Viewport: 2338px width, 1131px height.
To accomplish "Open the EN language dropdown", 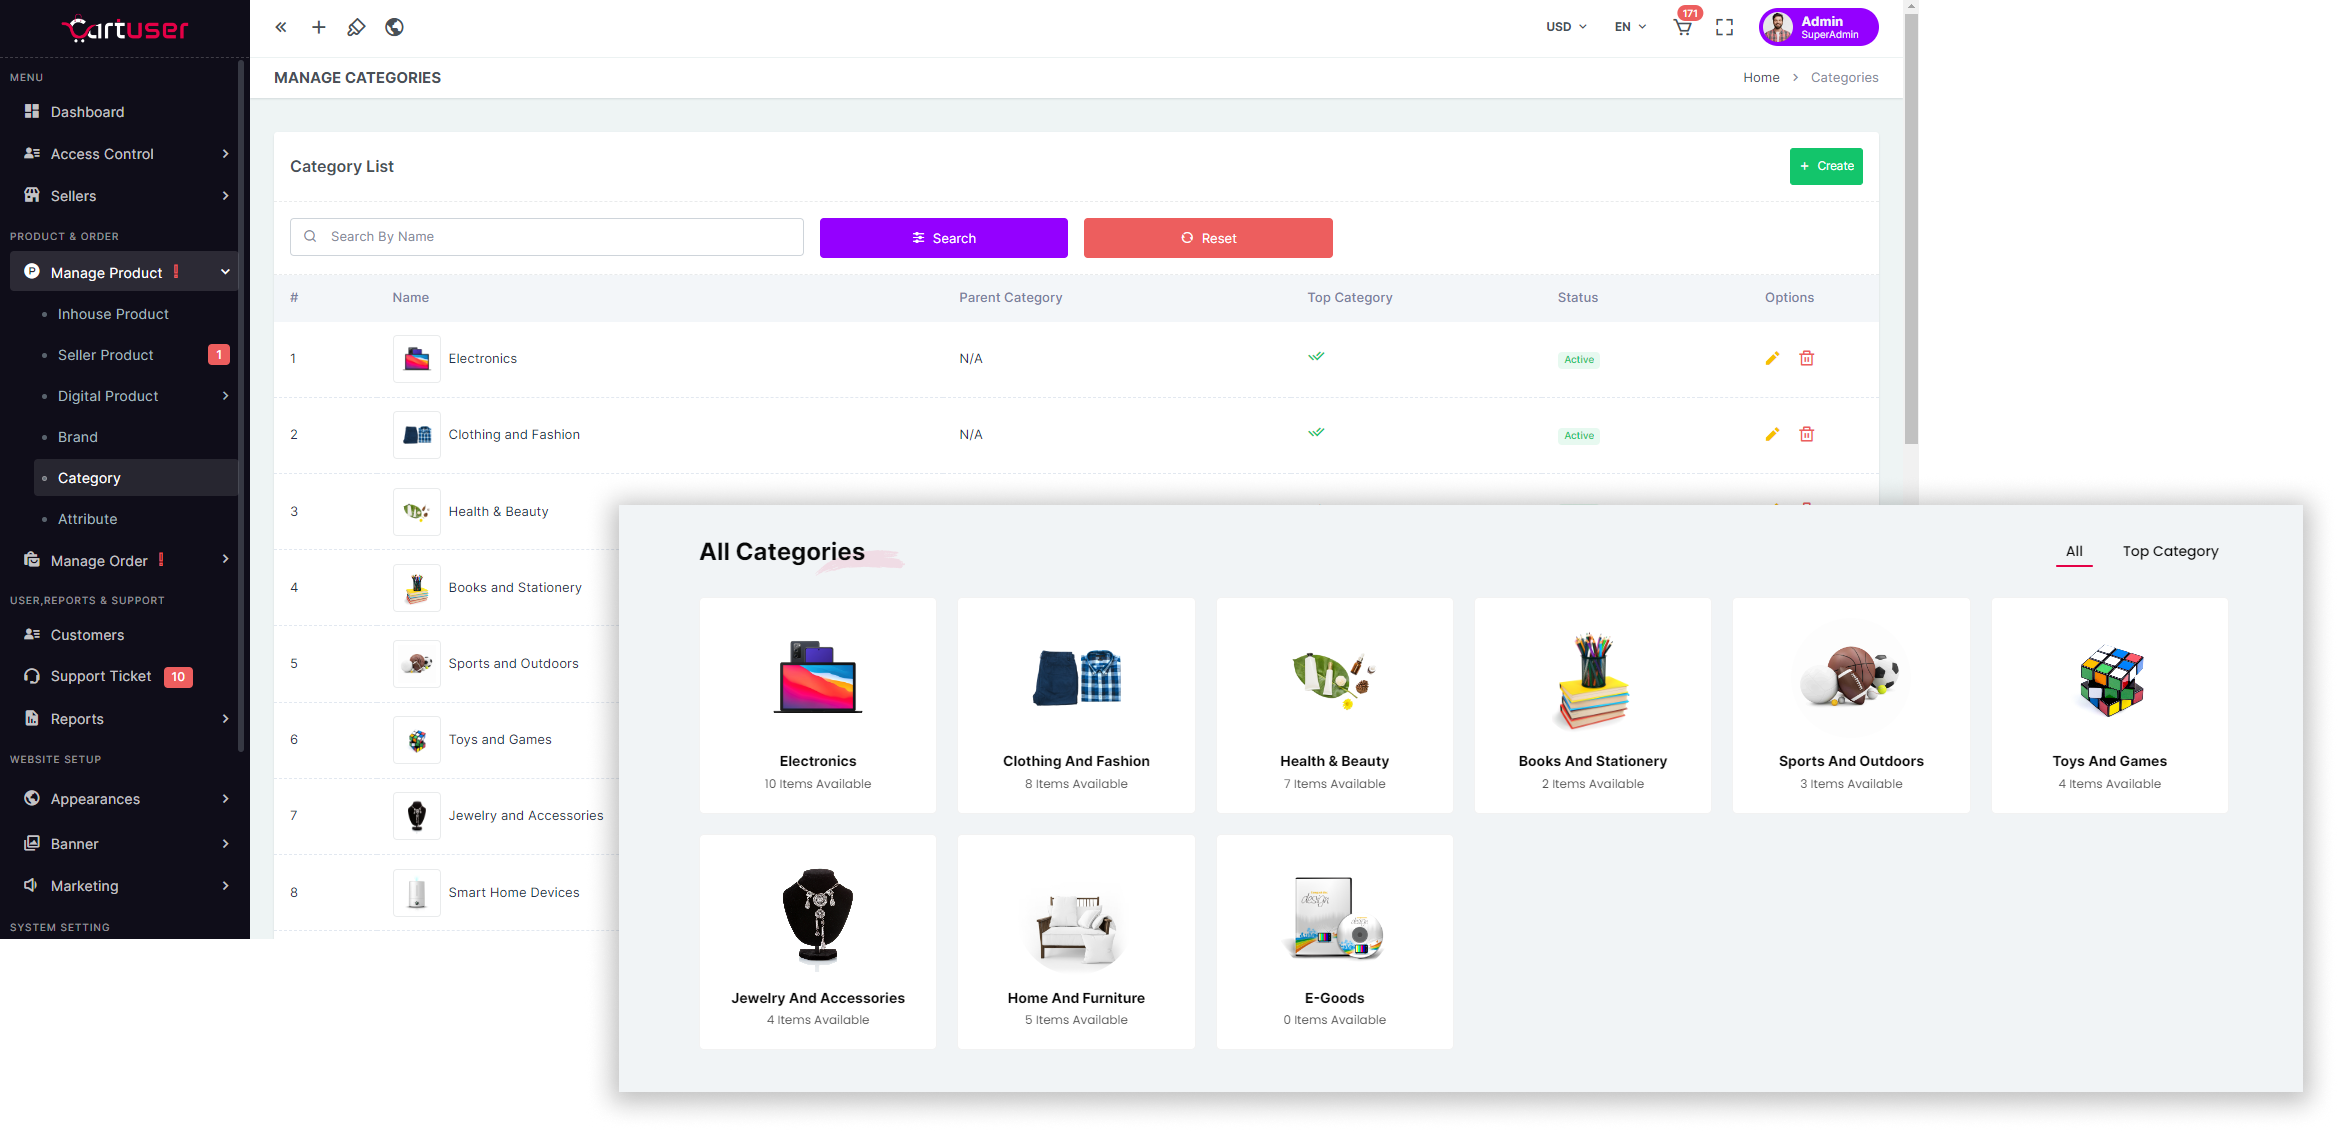I will point(1630,27).
